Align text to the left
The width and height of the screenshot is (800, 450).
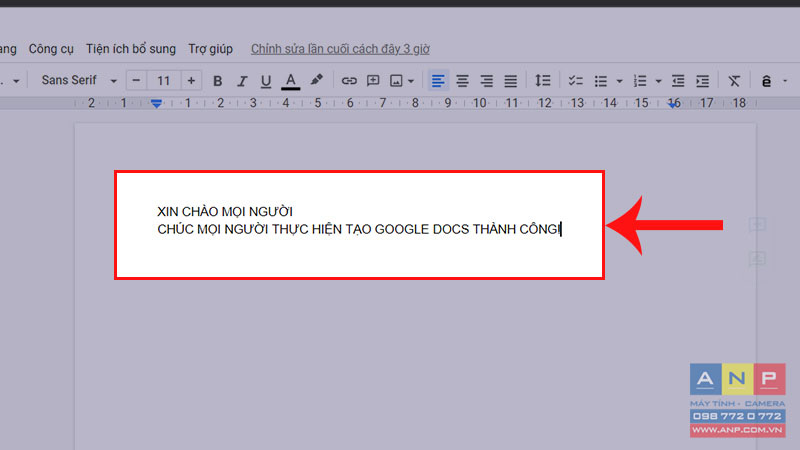coord(438,81)
